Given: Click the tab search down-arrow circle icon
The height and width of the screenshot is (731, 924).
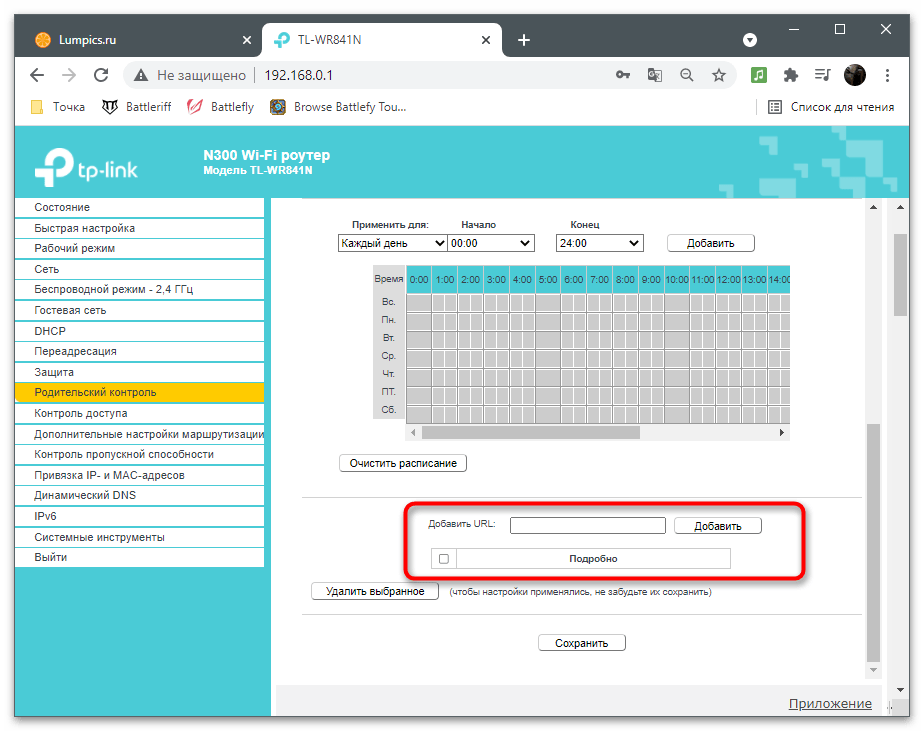Looking at the screenshot, I should coord(750,39).
